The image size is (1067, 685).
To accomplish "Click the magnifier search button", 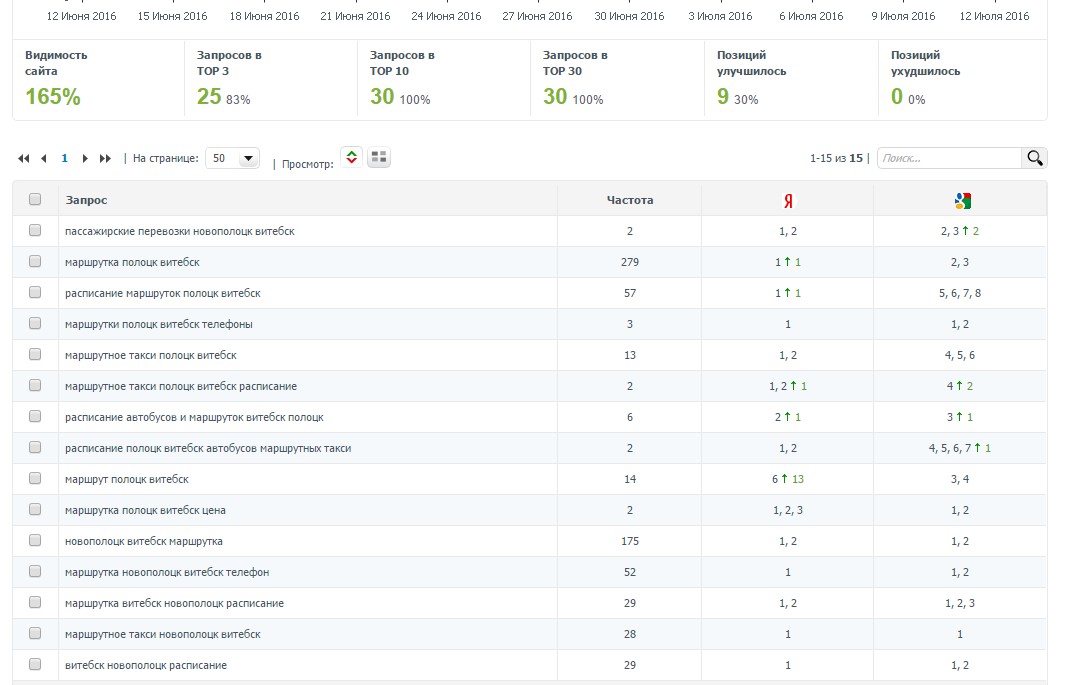I will 1034,158.
